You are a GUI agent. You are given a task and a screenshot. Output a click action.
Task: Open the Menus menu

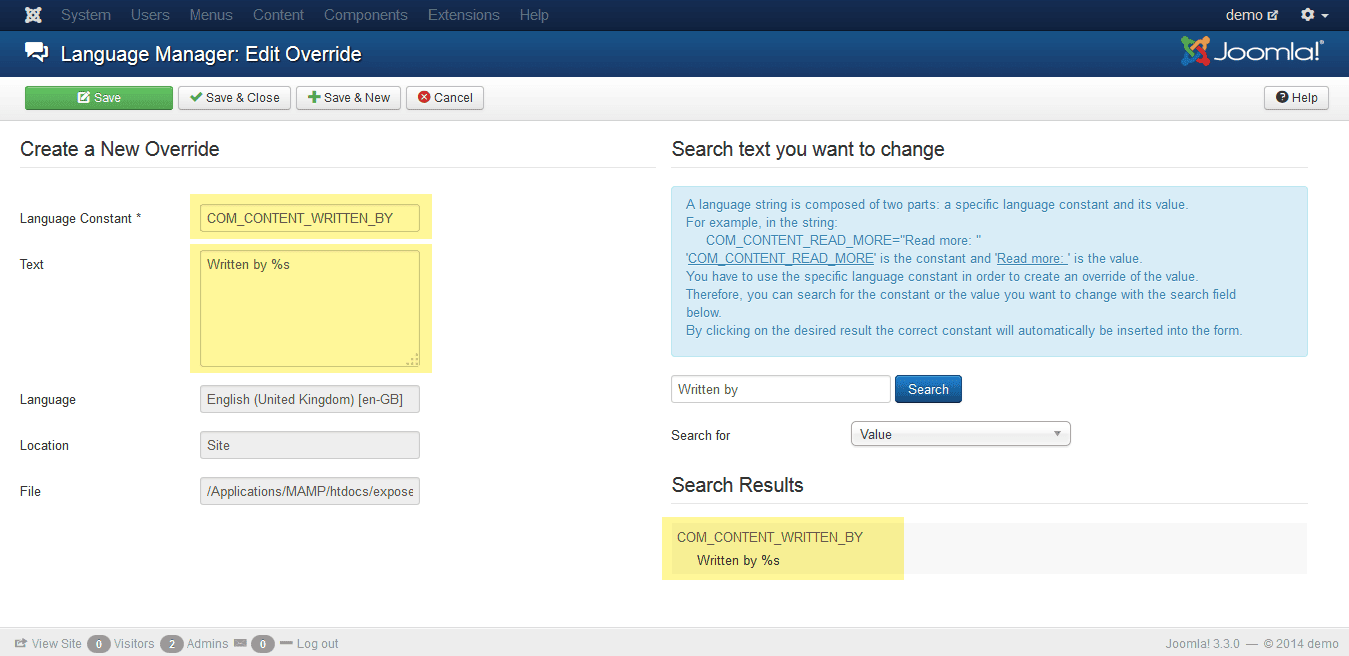pos(211,15)
